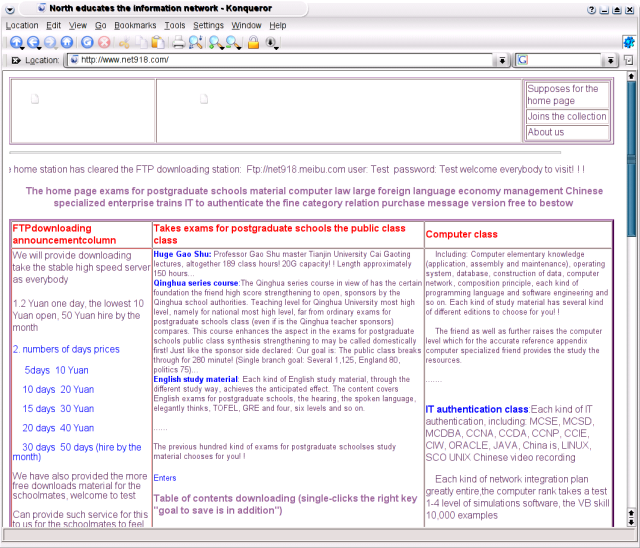Click 'FTPdownloading announcementcolumn' heading
Viewport: 640px width, 548px height.
click(x=64, y=234)
